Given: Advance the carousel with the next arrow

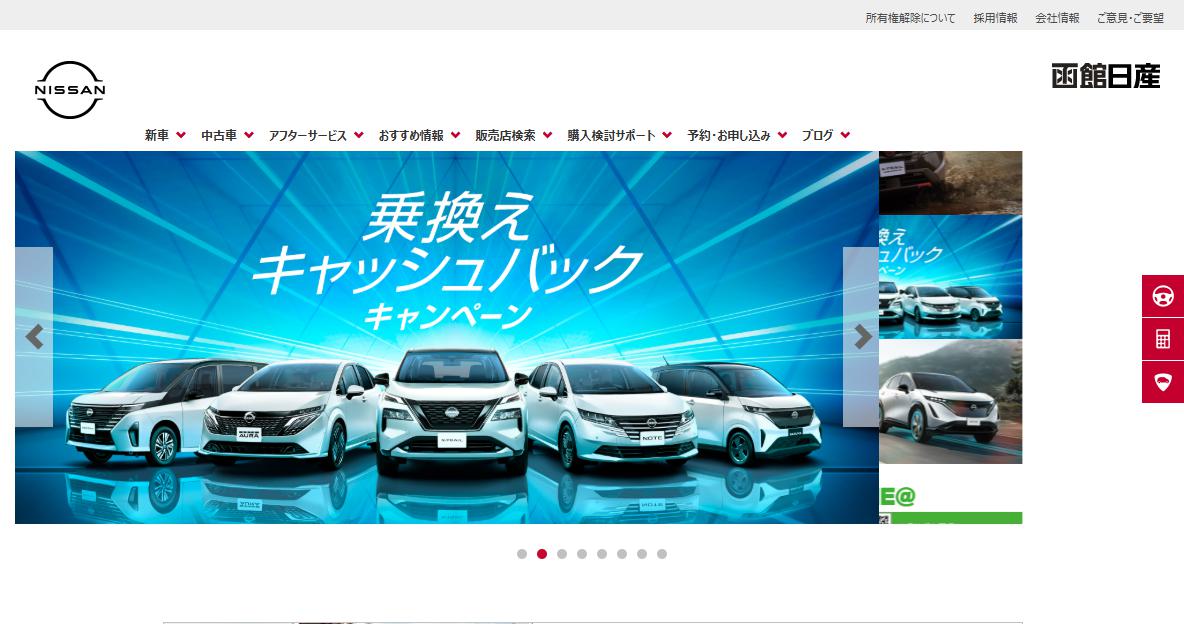Looking at the screenshot, I should coord(861,337).
